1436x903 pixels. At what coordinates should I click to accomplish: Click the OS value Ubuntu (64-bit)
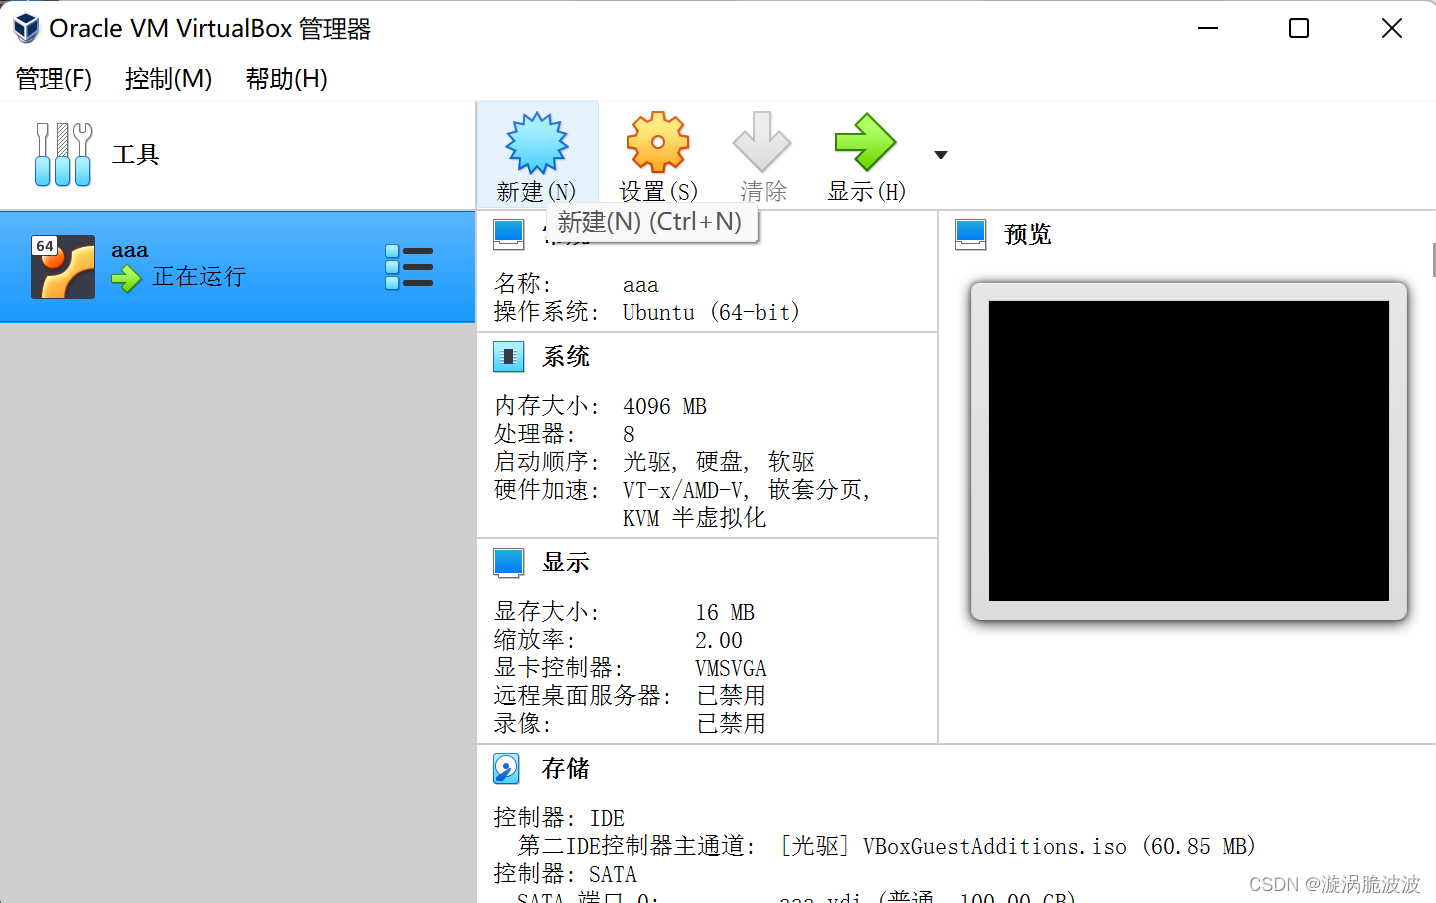pos(711,313)
